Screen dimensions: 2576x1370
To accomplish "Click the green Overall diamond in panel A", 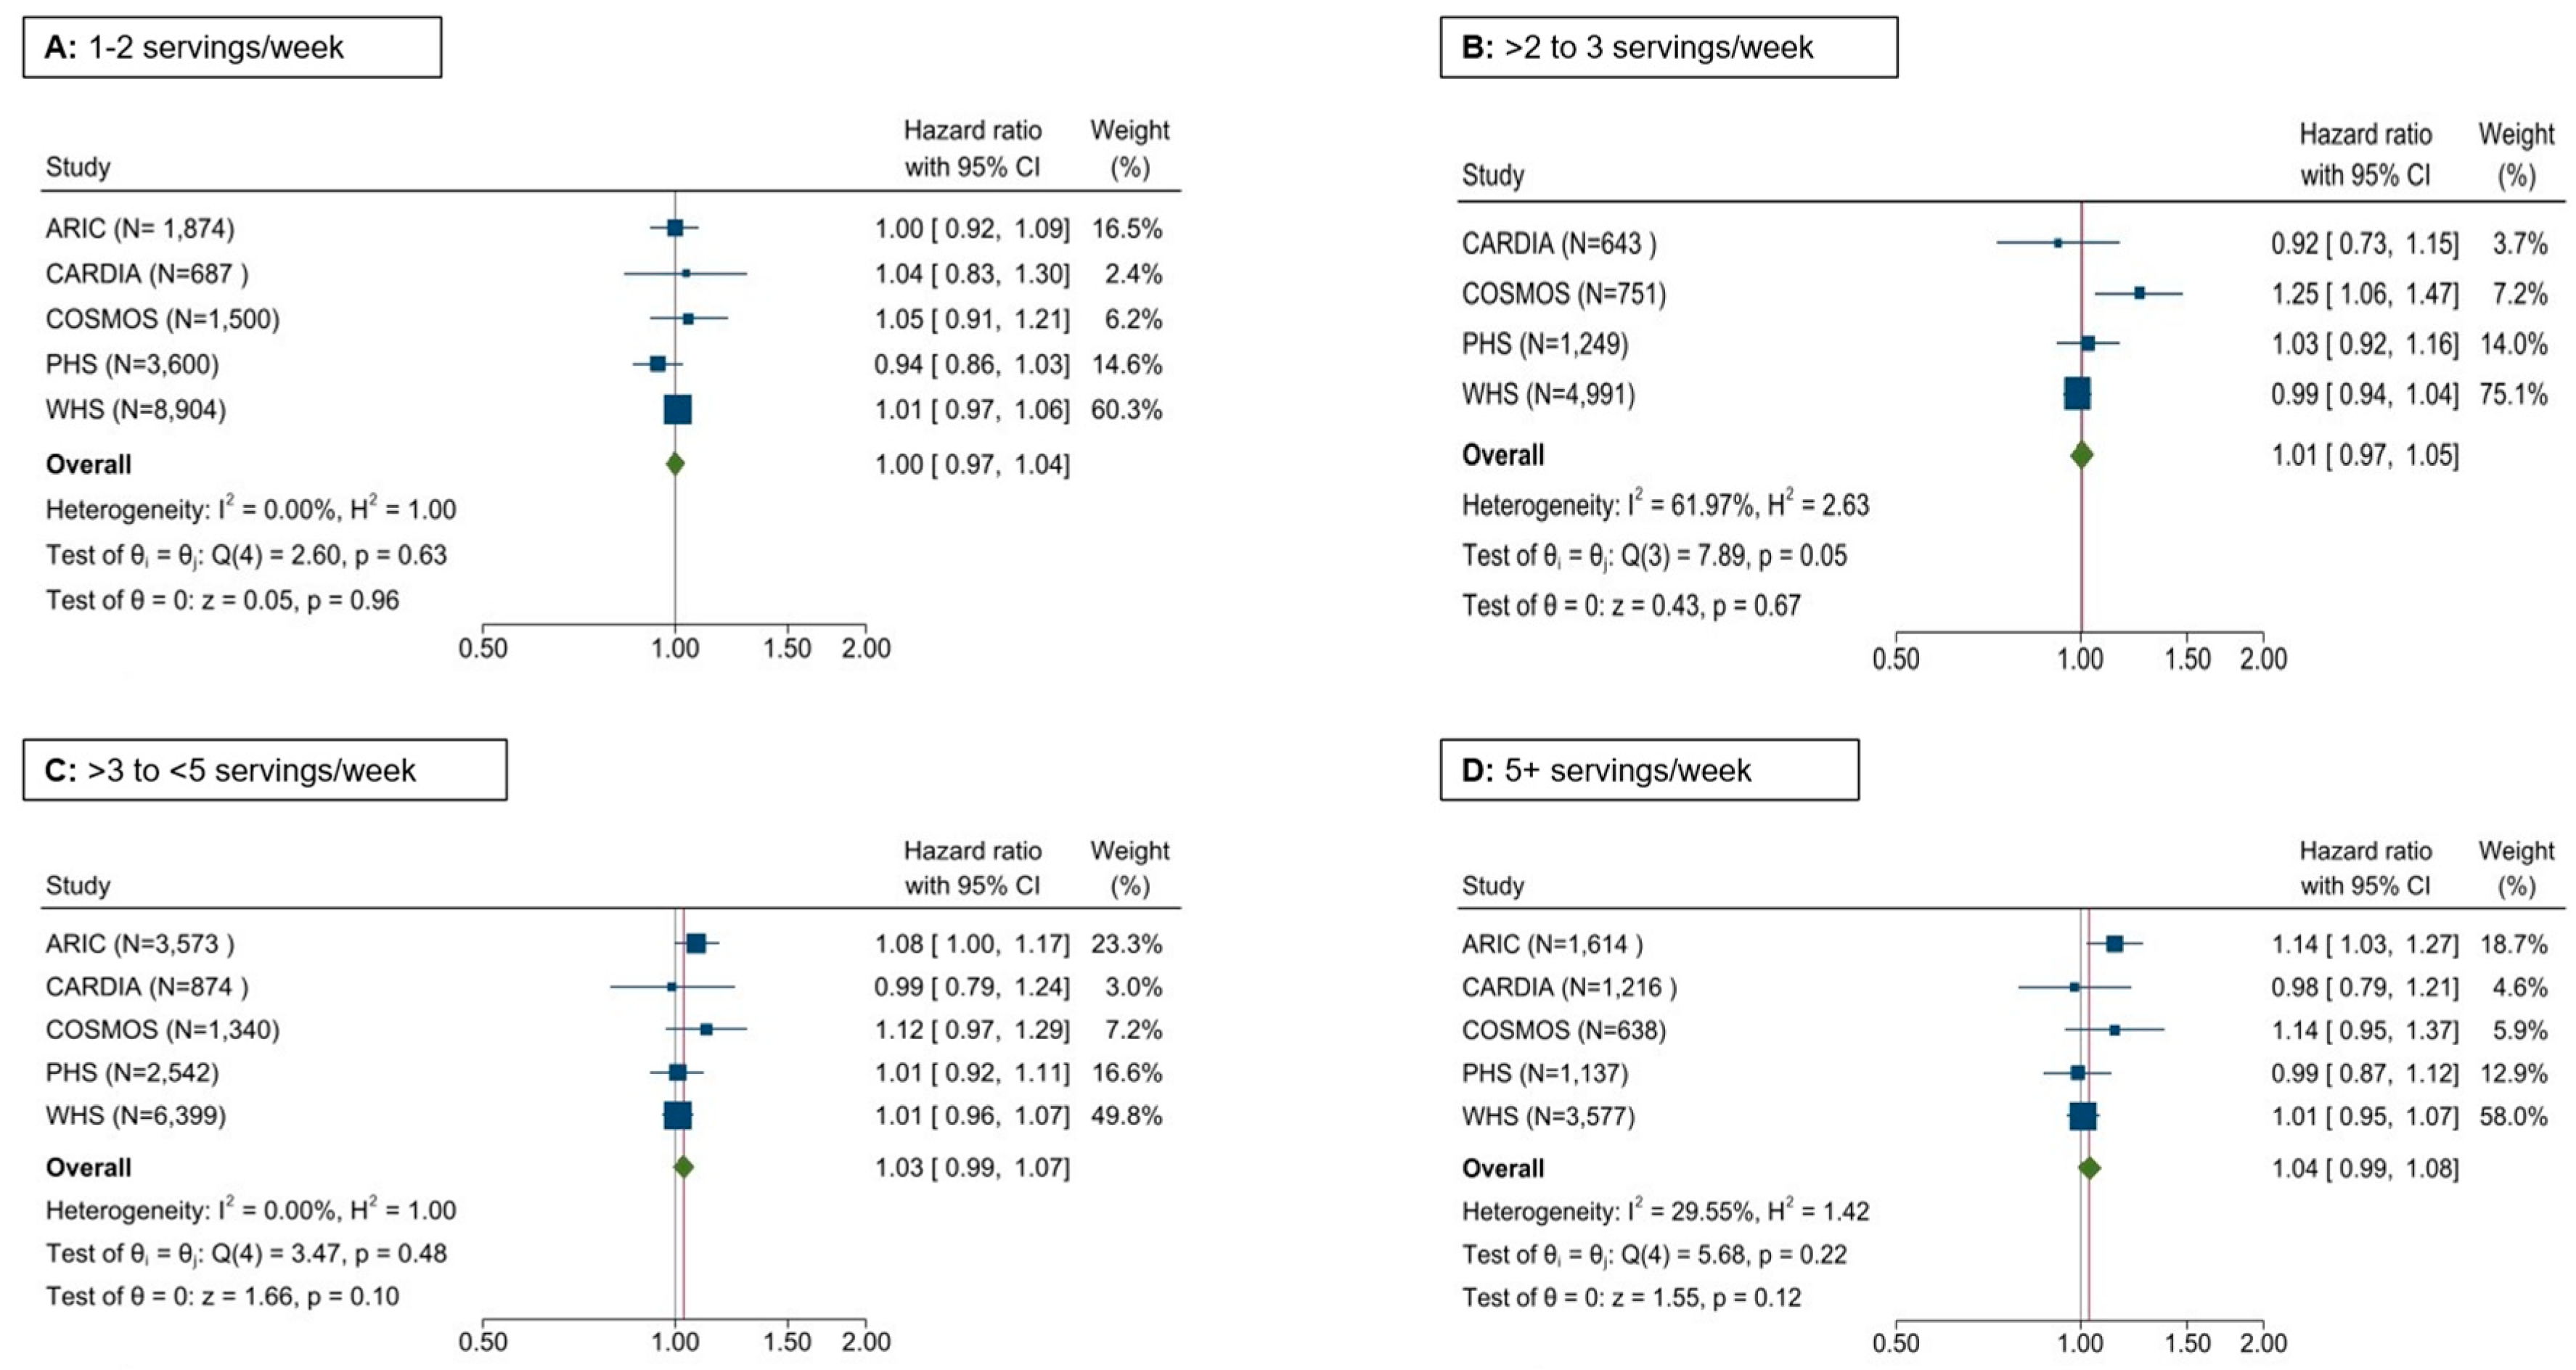I will click(675, 464).
